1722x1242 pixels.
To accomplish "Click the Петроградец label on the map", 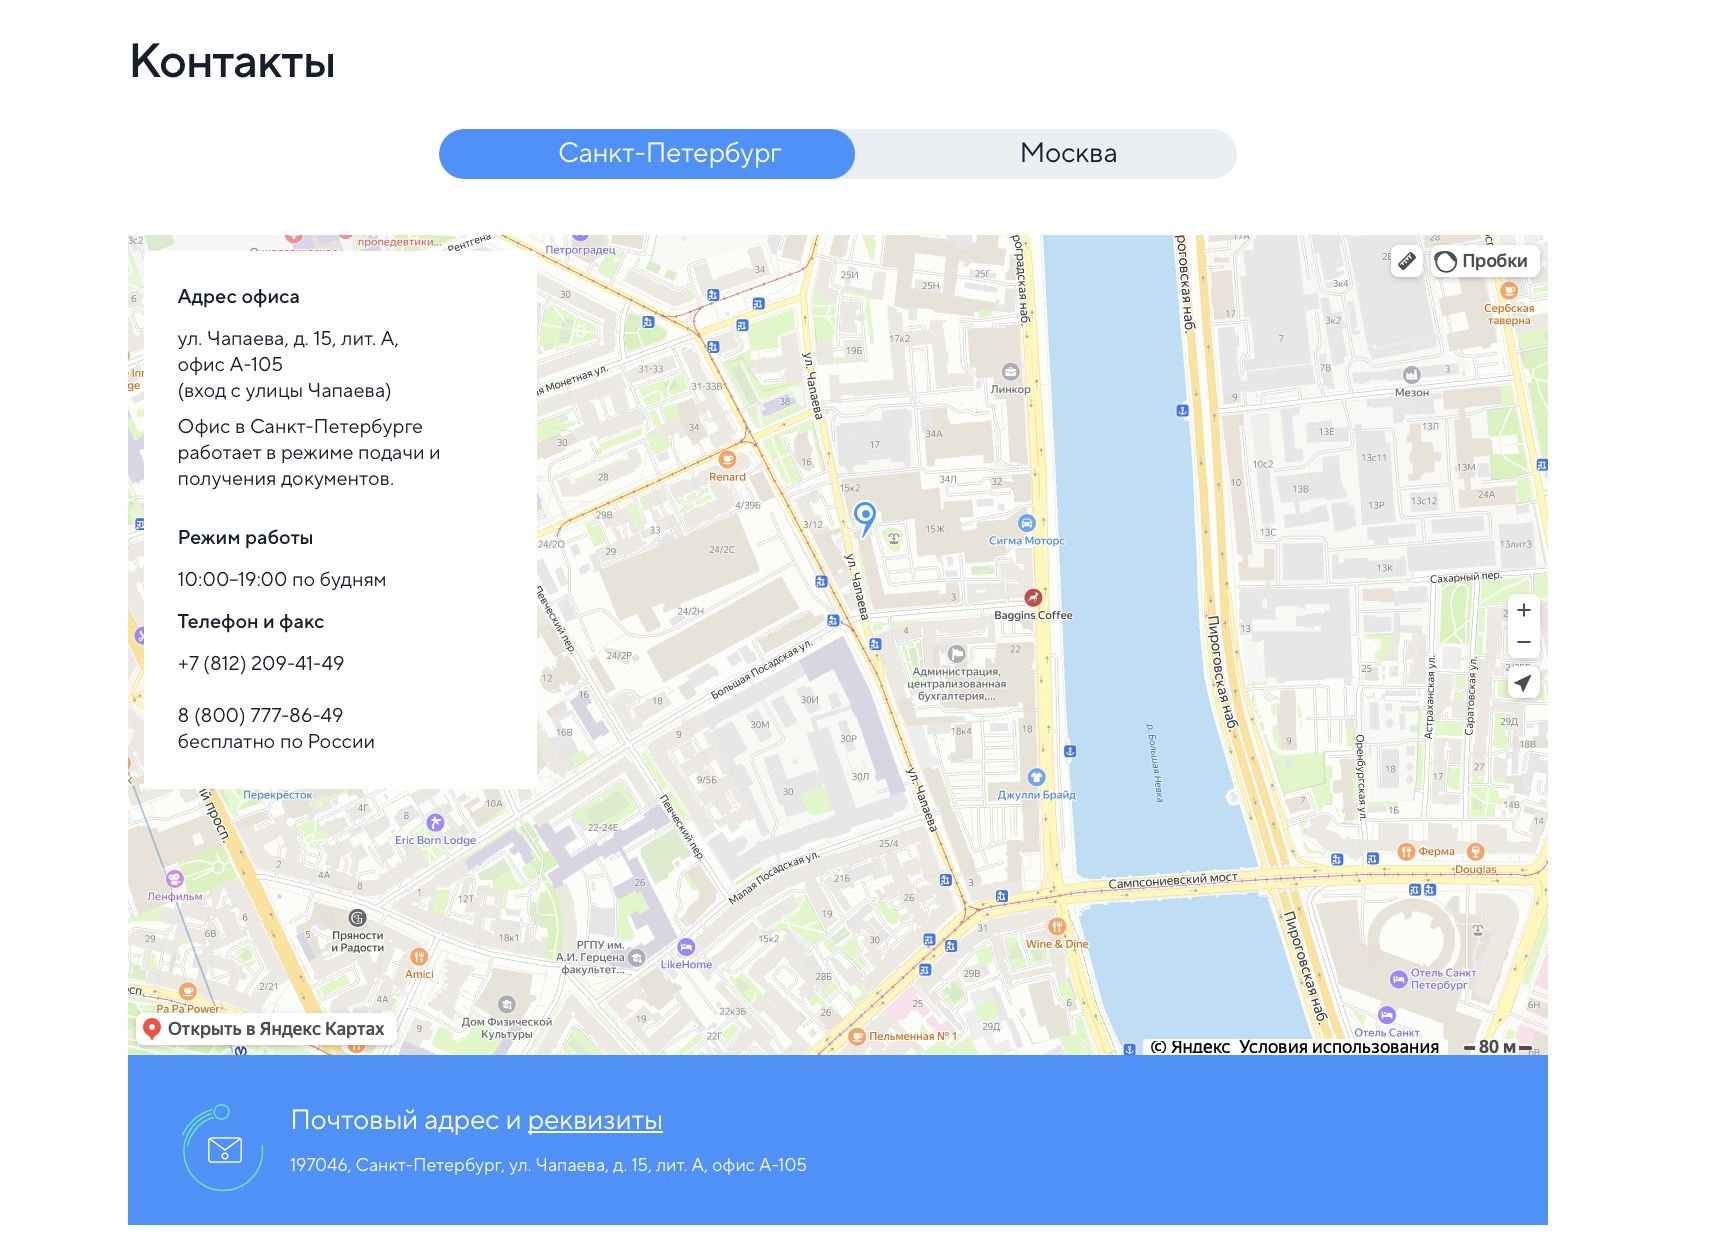I will (x=580, y=250).
